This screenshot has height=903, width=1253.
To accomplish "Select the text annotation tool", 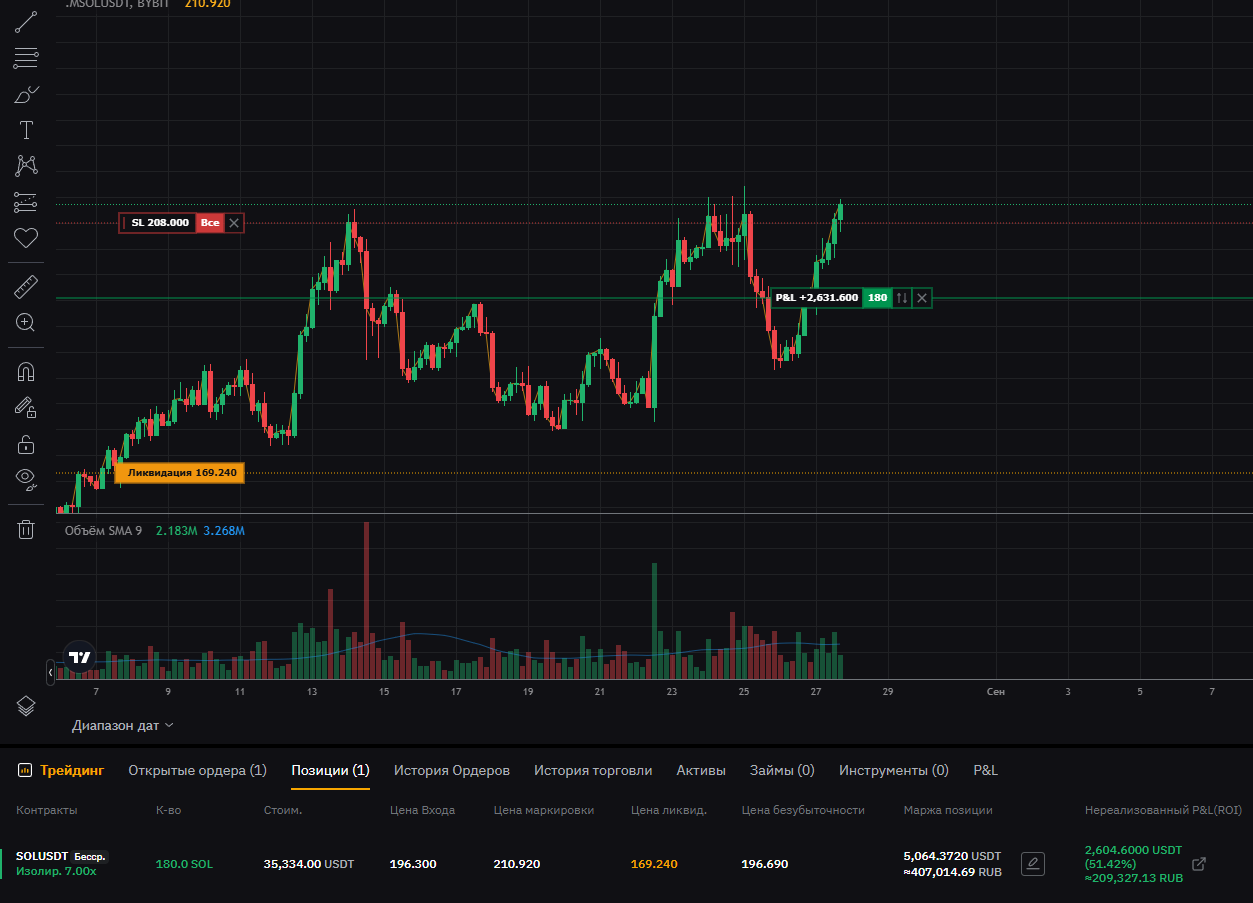I will click(26, 130).
